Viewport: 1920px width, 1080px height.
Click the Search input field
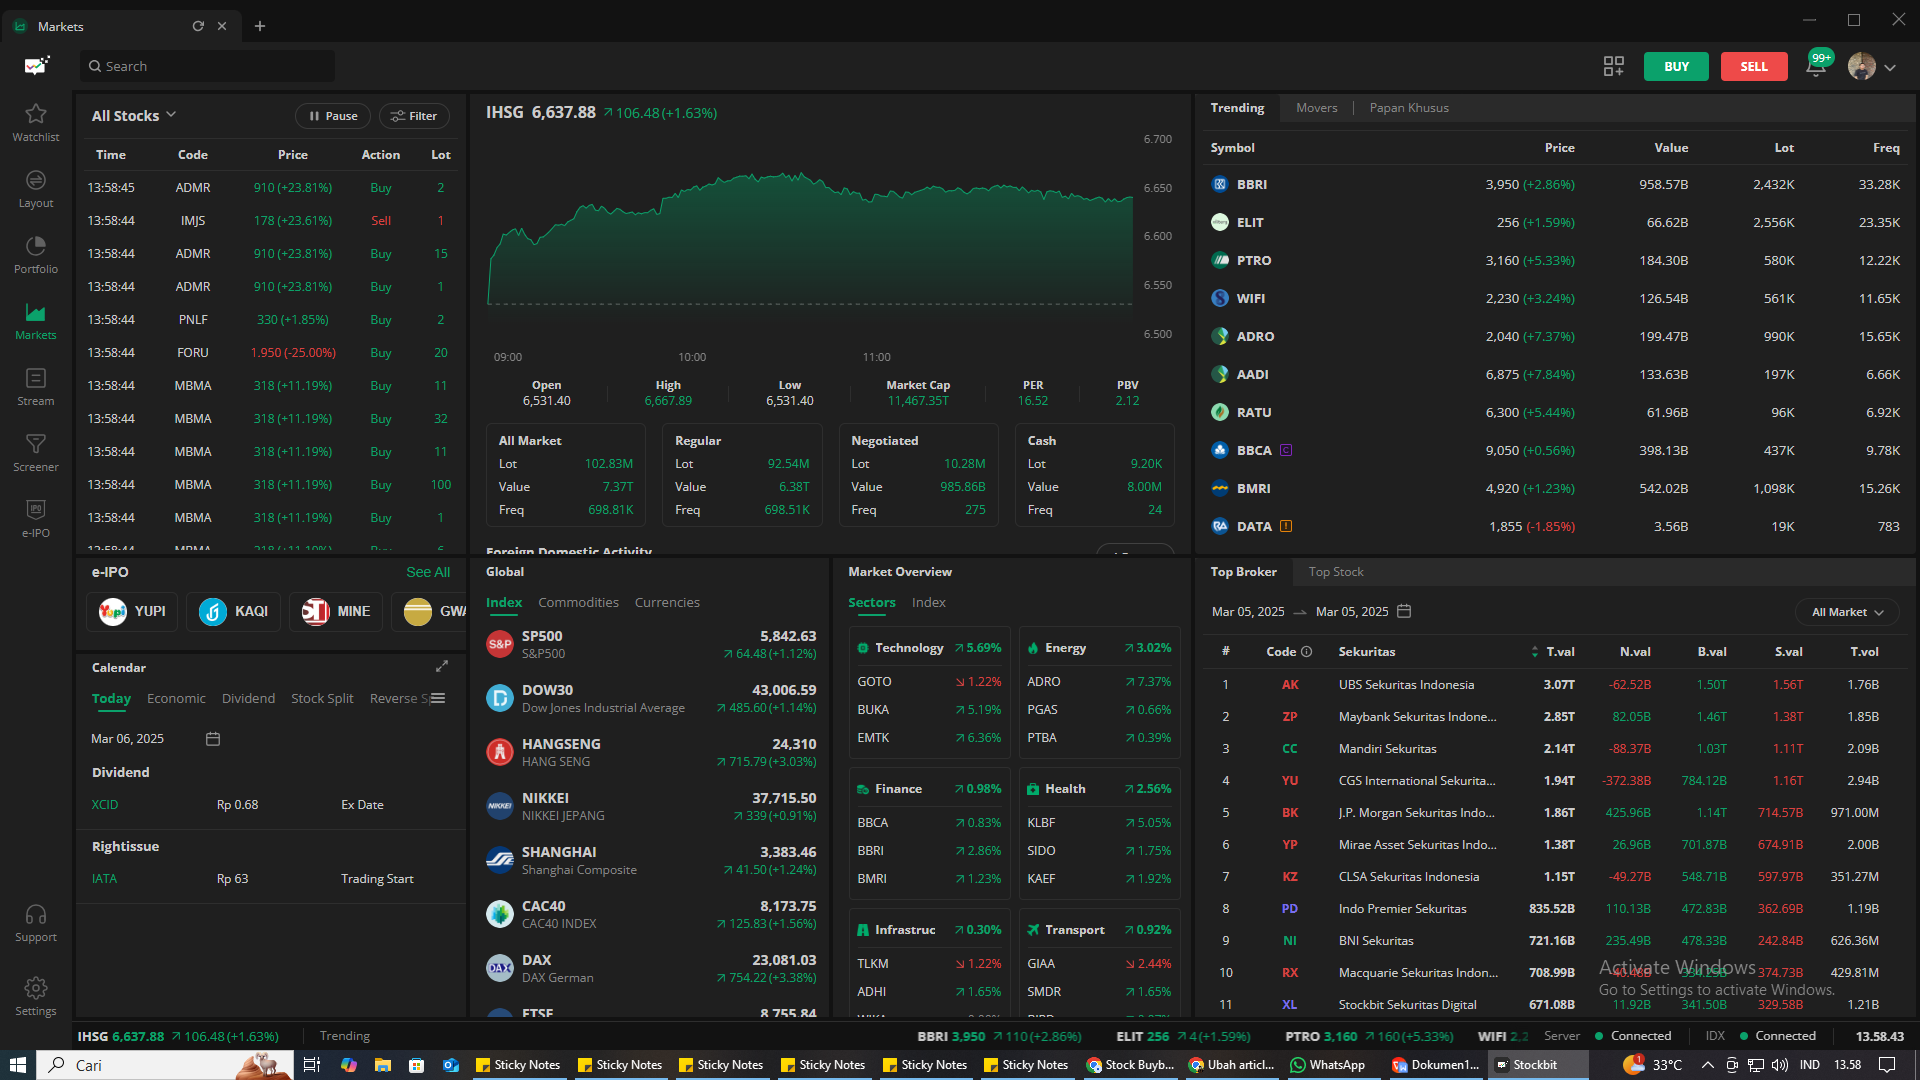[x=208, y=67]
